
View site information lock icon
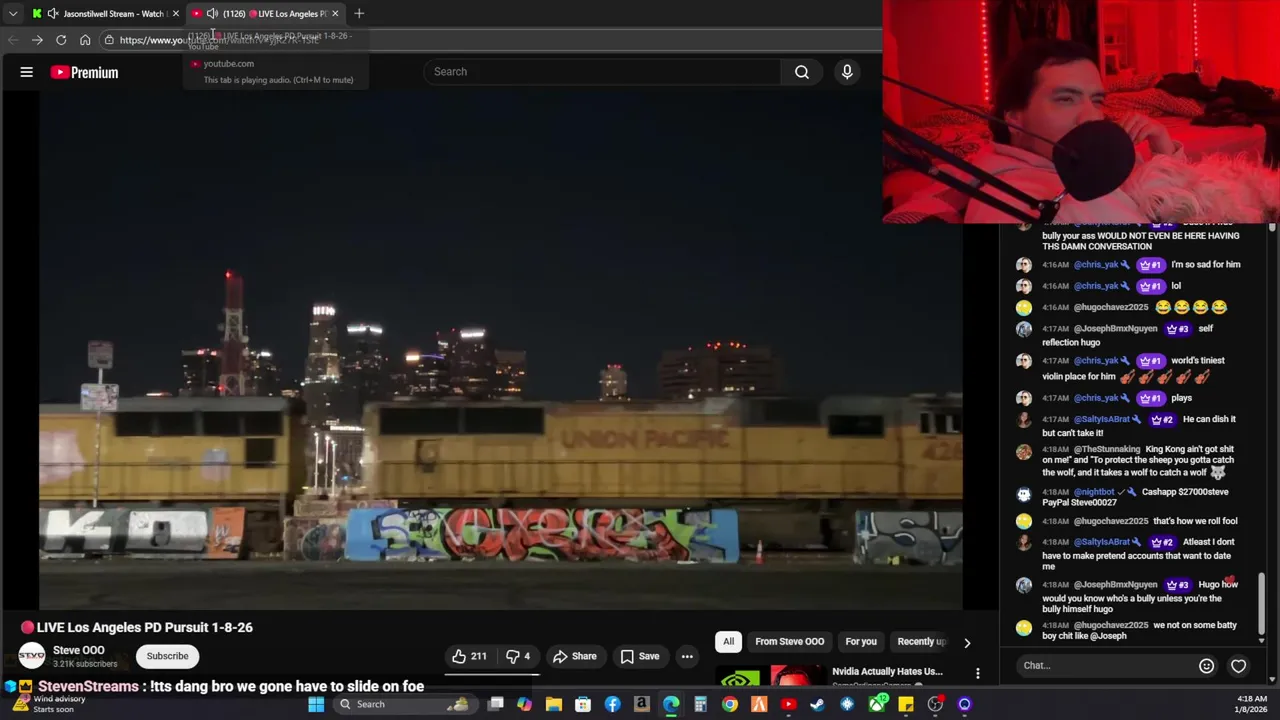[109, 40]
